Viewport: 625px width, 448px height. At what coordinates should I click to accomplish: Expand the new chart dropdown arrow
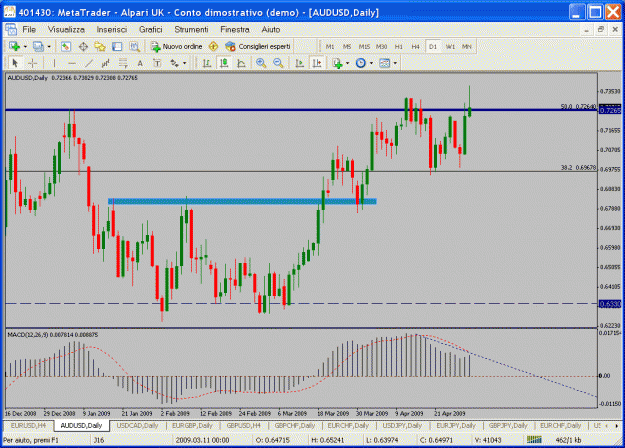[25, 47]
